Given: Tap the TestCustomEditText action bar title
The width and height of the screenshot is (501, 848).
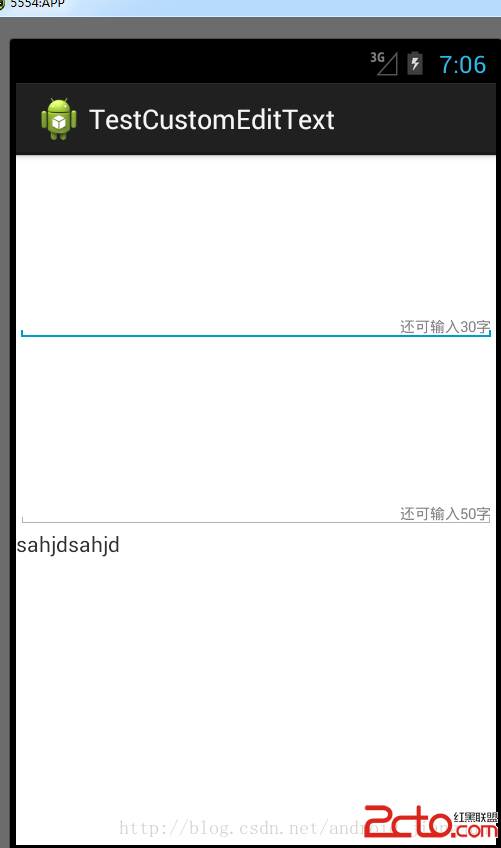Looking at the screenshot, I should tap(212, 120).
